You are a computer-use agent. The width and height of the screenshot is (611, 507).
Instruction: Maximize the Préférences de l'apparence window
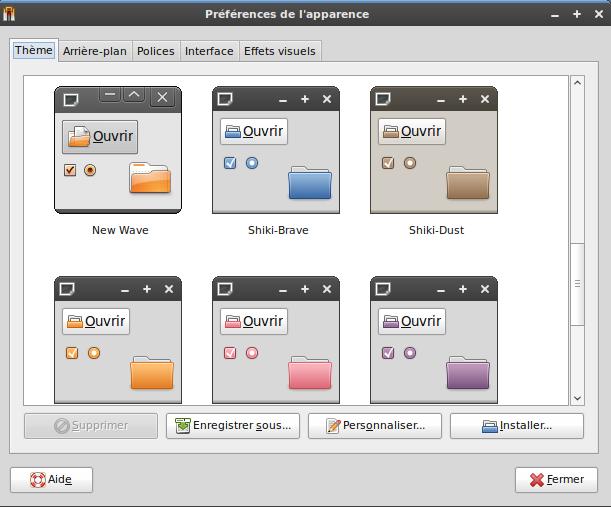tap(577, 14)
